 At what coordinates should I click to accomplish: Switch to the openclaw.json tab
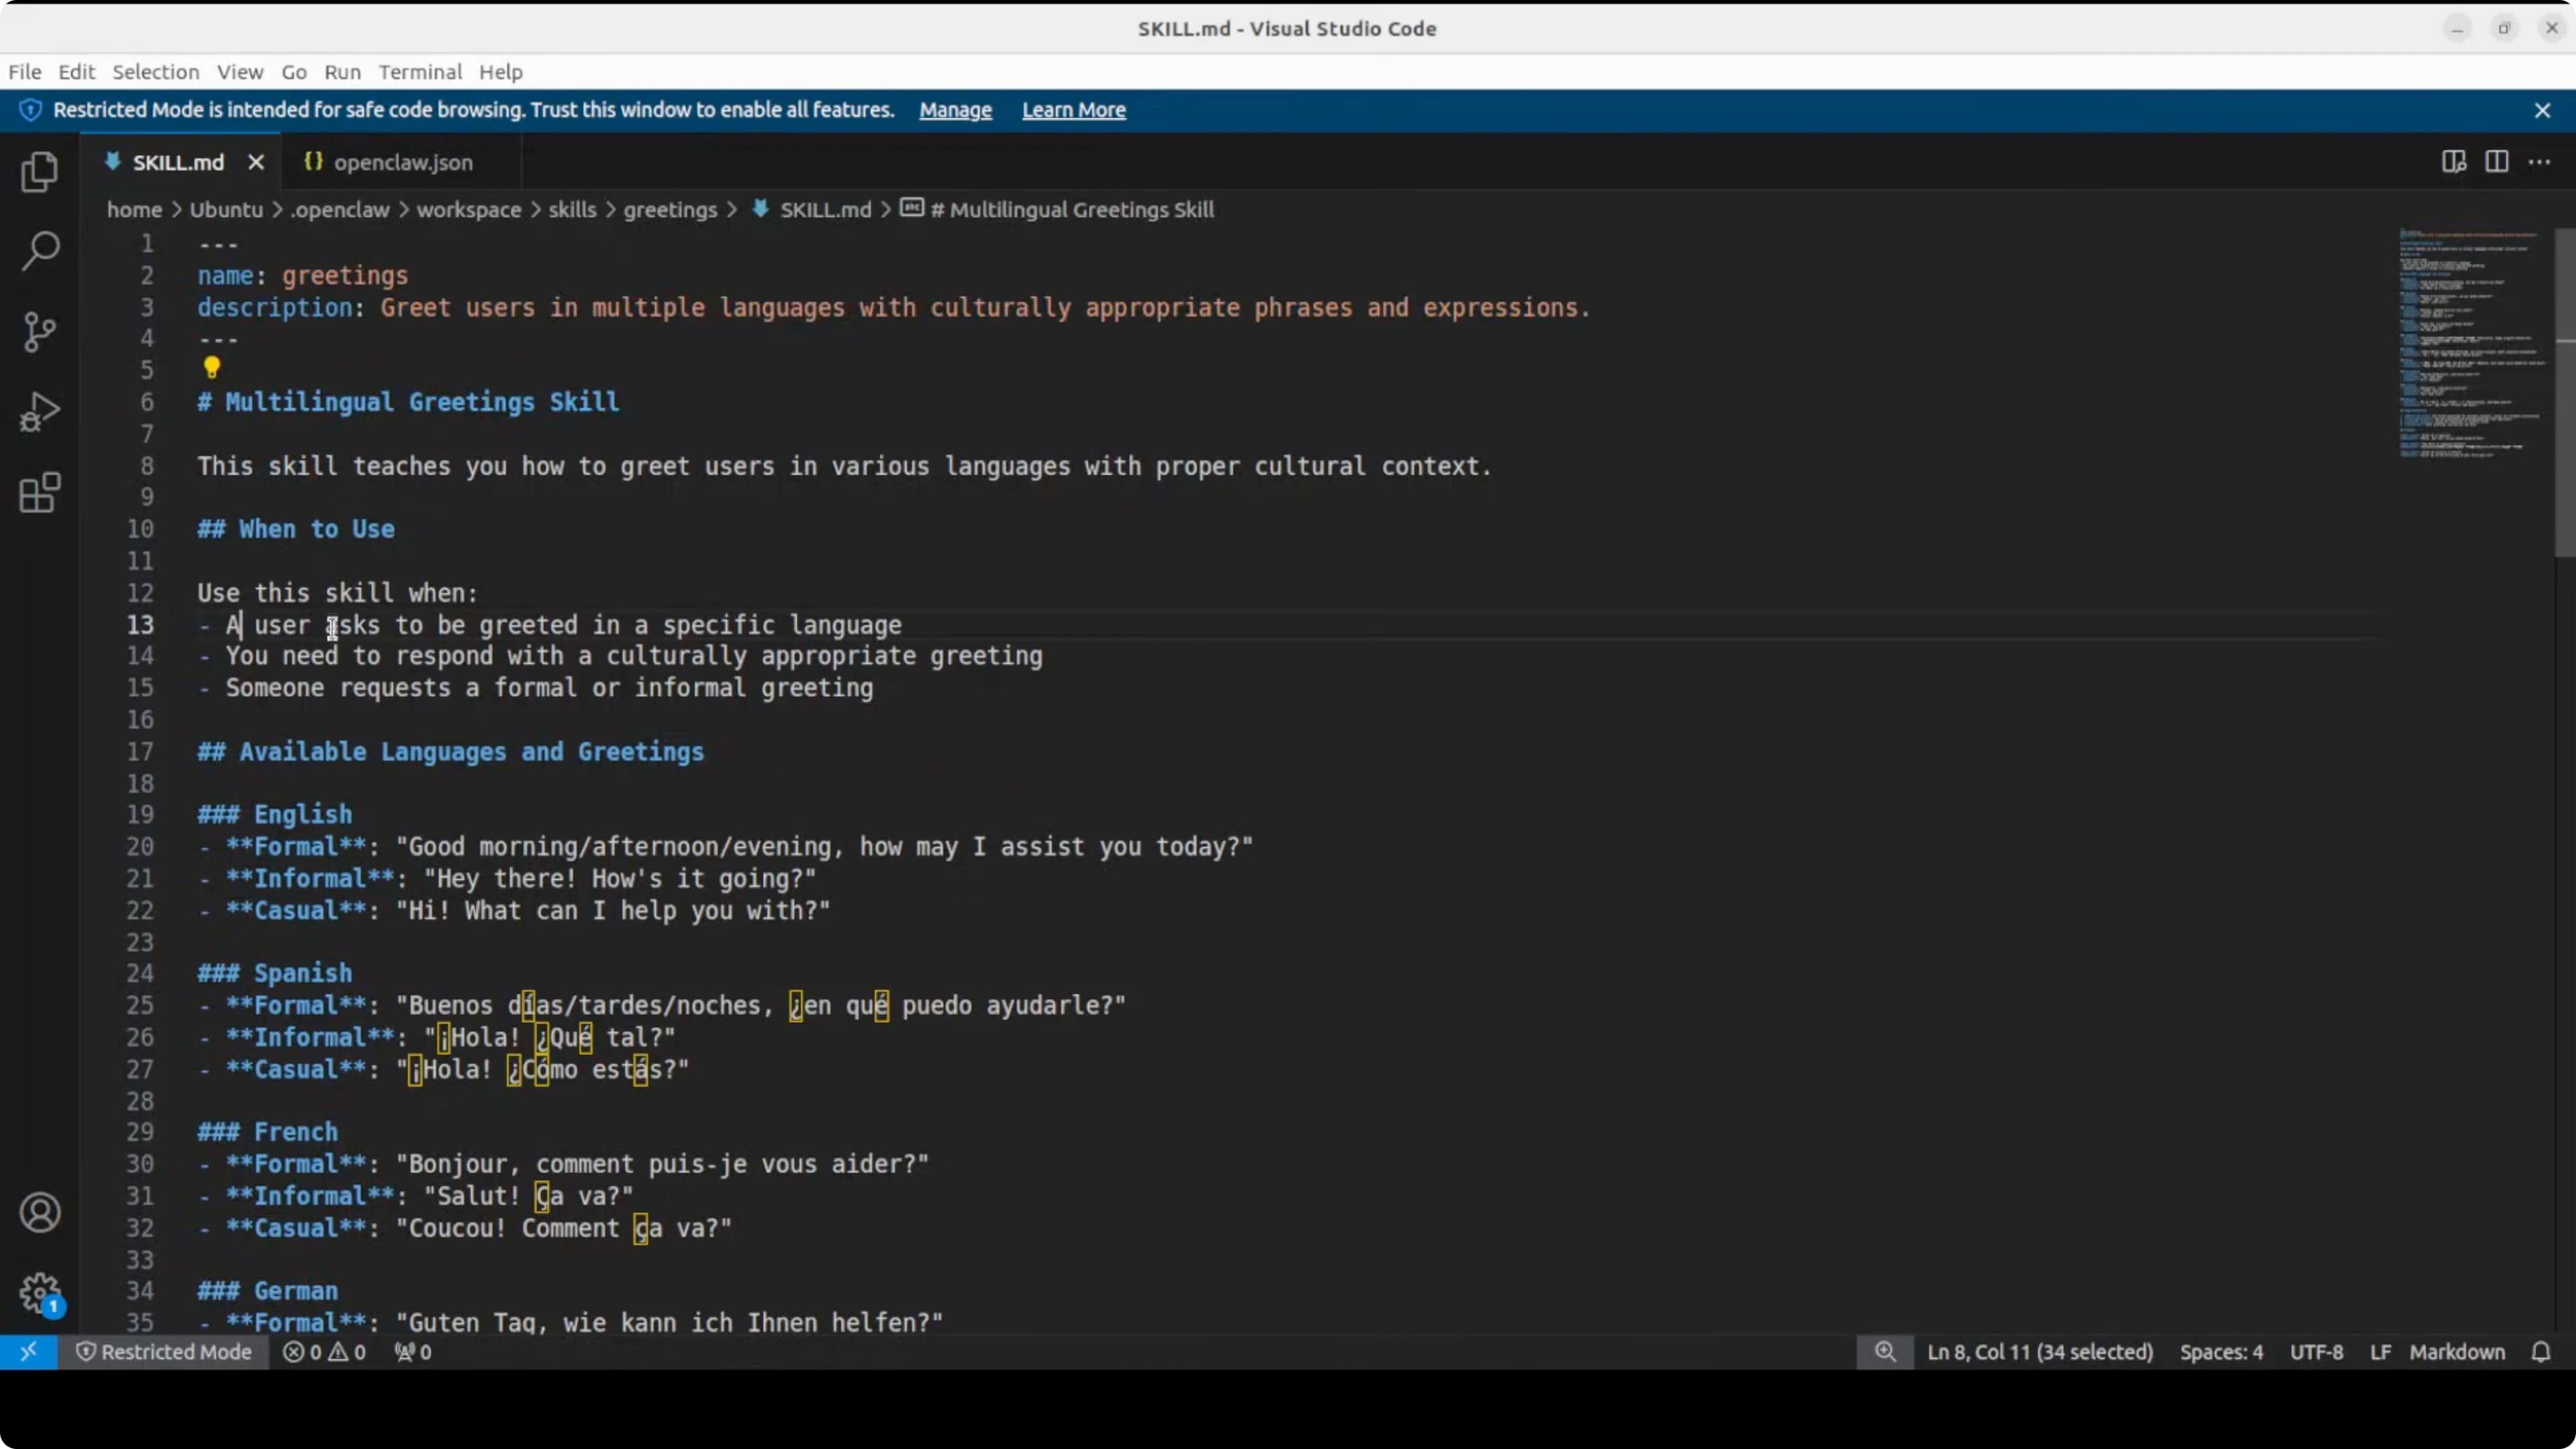pyautogui.click(x=402, y=162)
